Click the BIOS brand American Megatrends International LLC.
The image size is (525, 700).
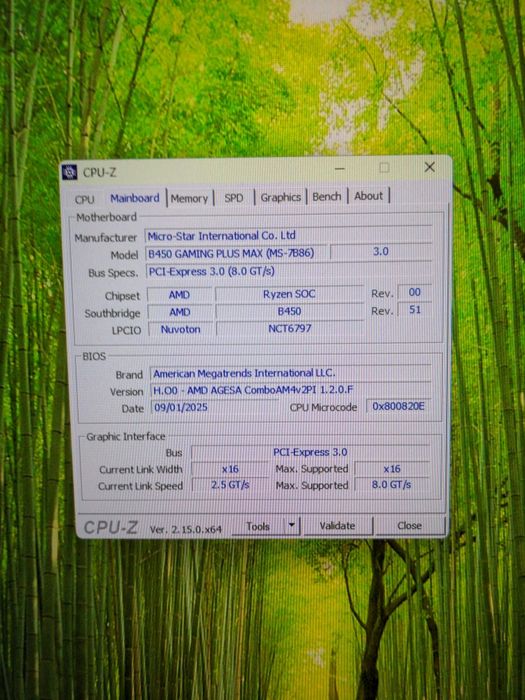coord(291,373)
